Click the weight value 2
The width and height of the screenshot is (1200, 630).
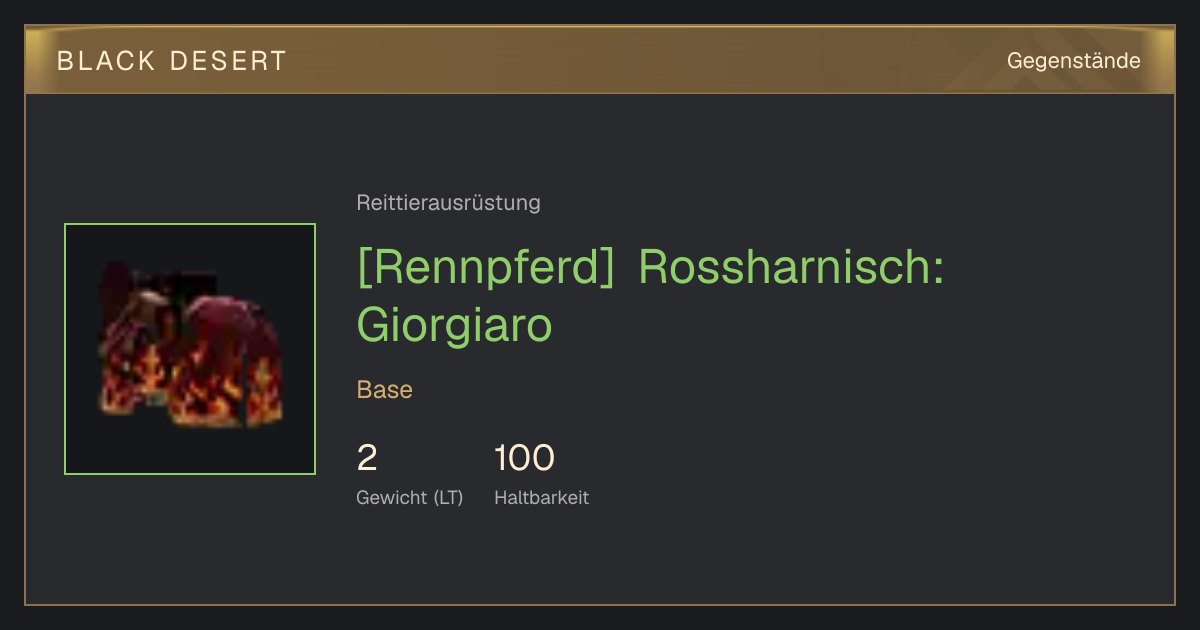367,458
